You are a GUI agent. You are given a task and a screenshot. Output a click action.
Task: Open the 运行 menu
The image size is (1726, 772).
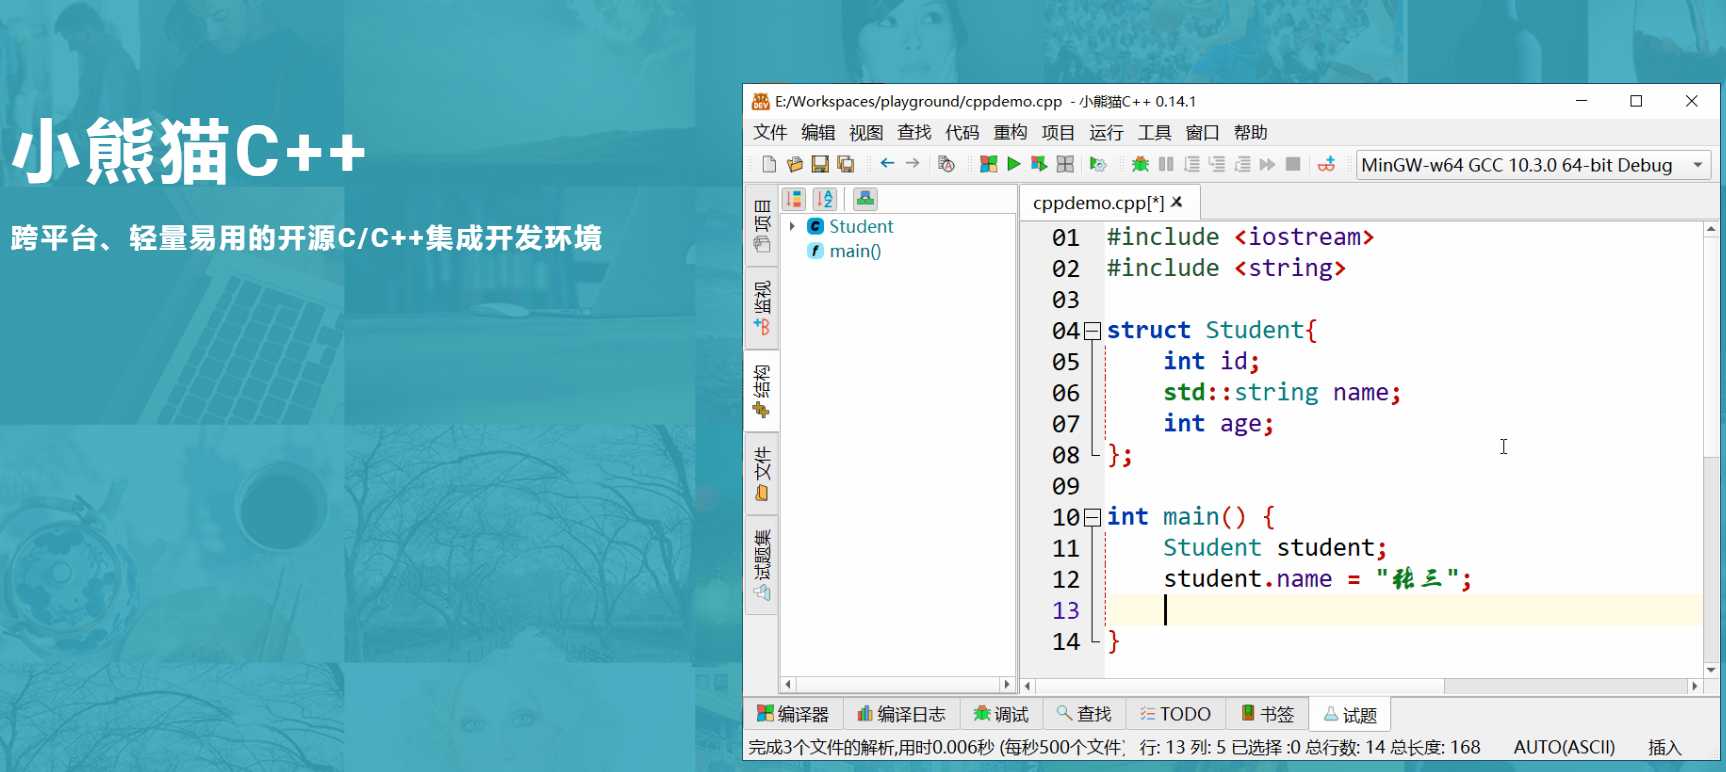(x=1106, y=132)
